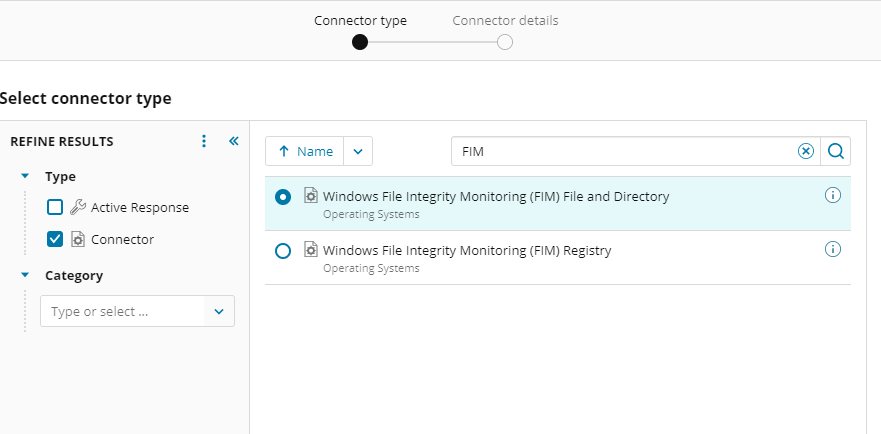Select FIM File and Directory radio button

point(283,197)
